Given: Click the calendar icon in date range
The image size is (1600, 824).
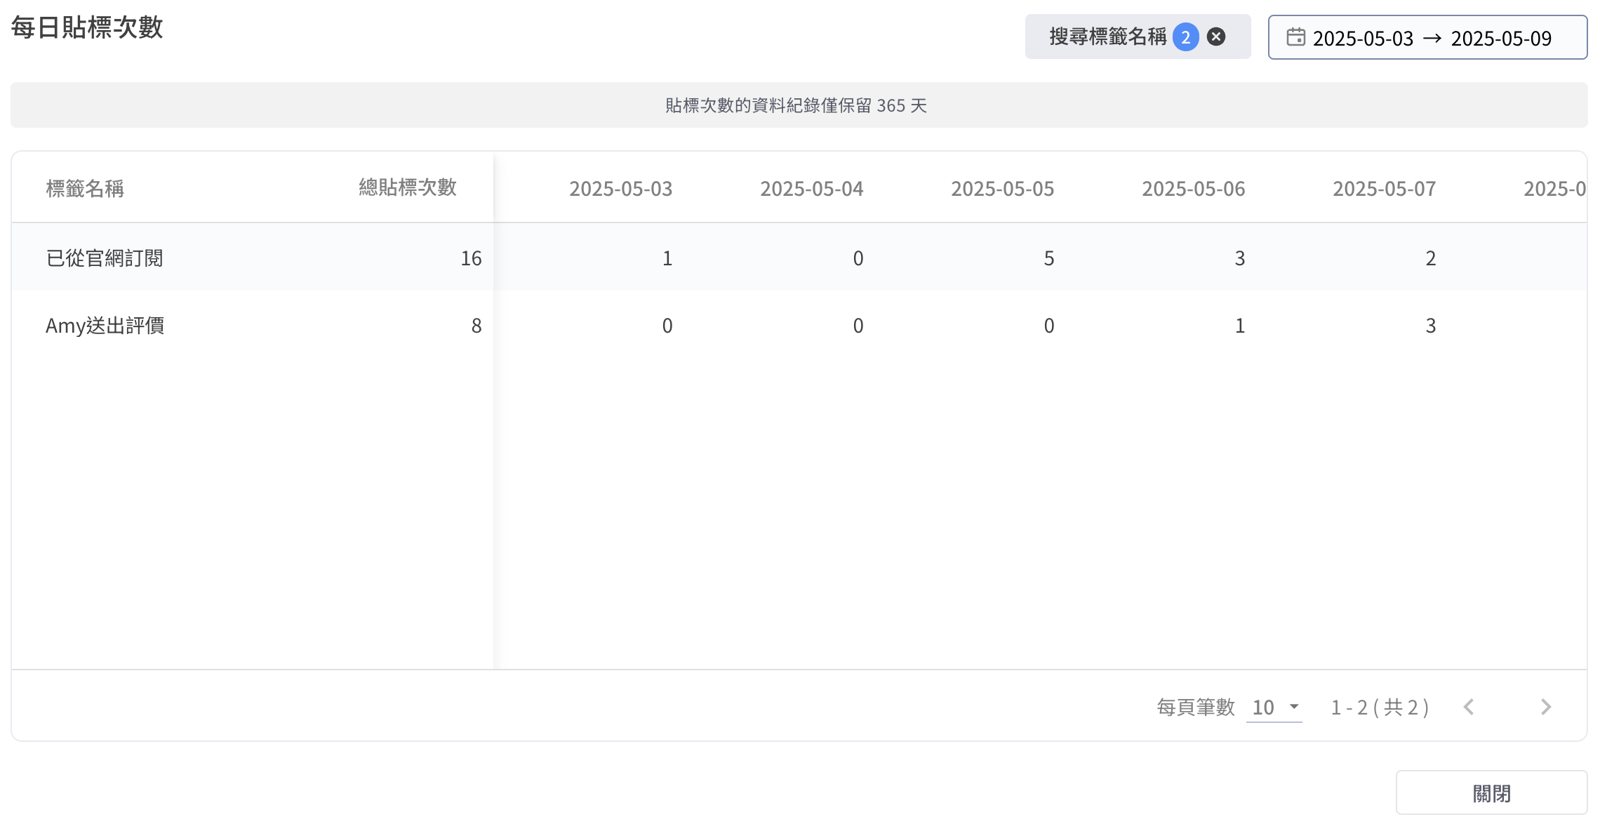Looking at the screenshot, I should click(1296, 37).
